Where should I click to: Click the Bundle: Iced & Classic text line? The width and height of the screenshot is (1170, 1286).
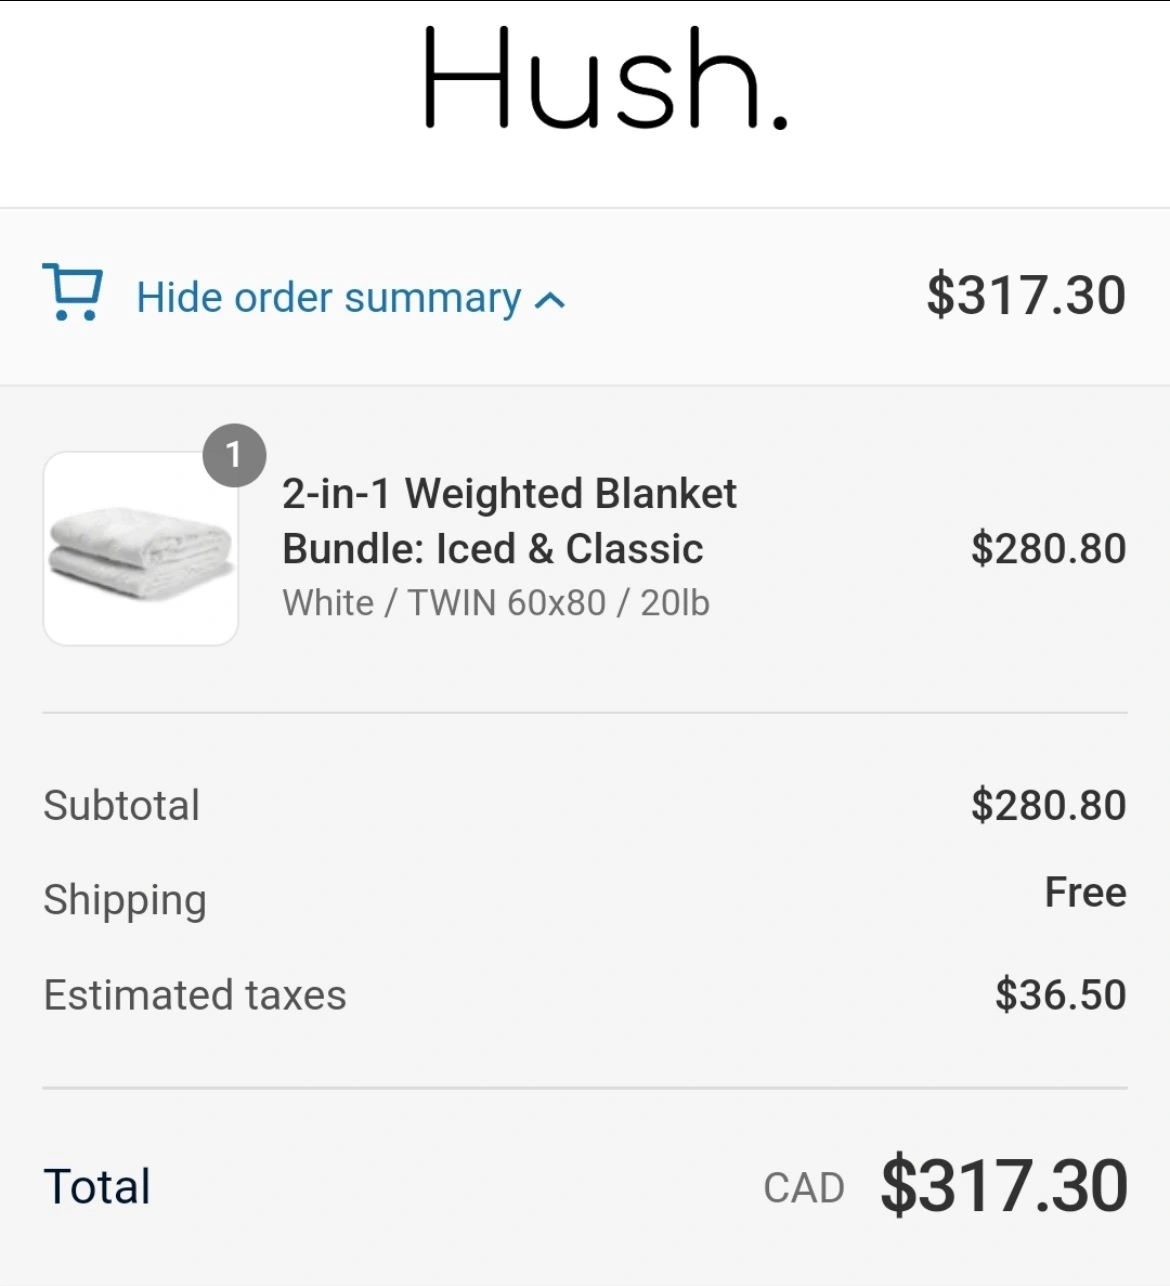[x=492, y=549]
